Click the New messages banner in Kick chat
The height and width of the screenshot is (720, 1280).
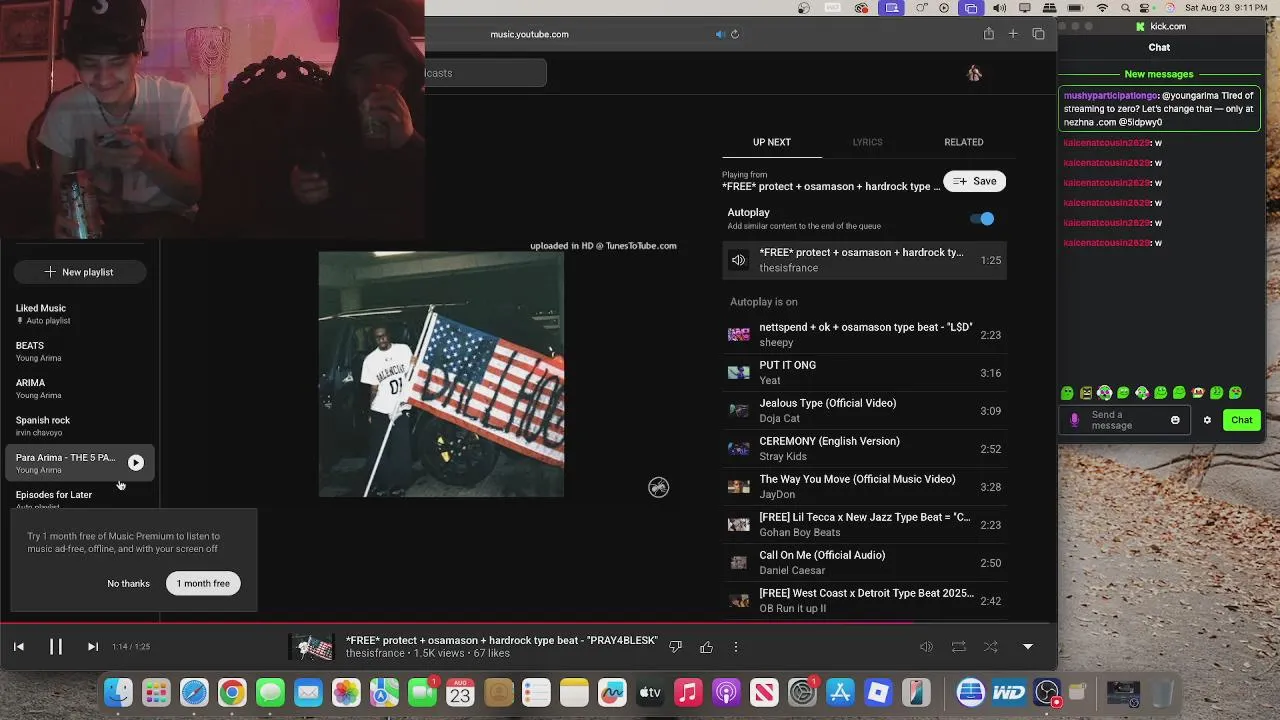tap(1159, 74)
